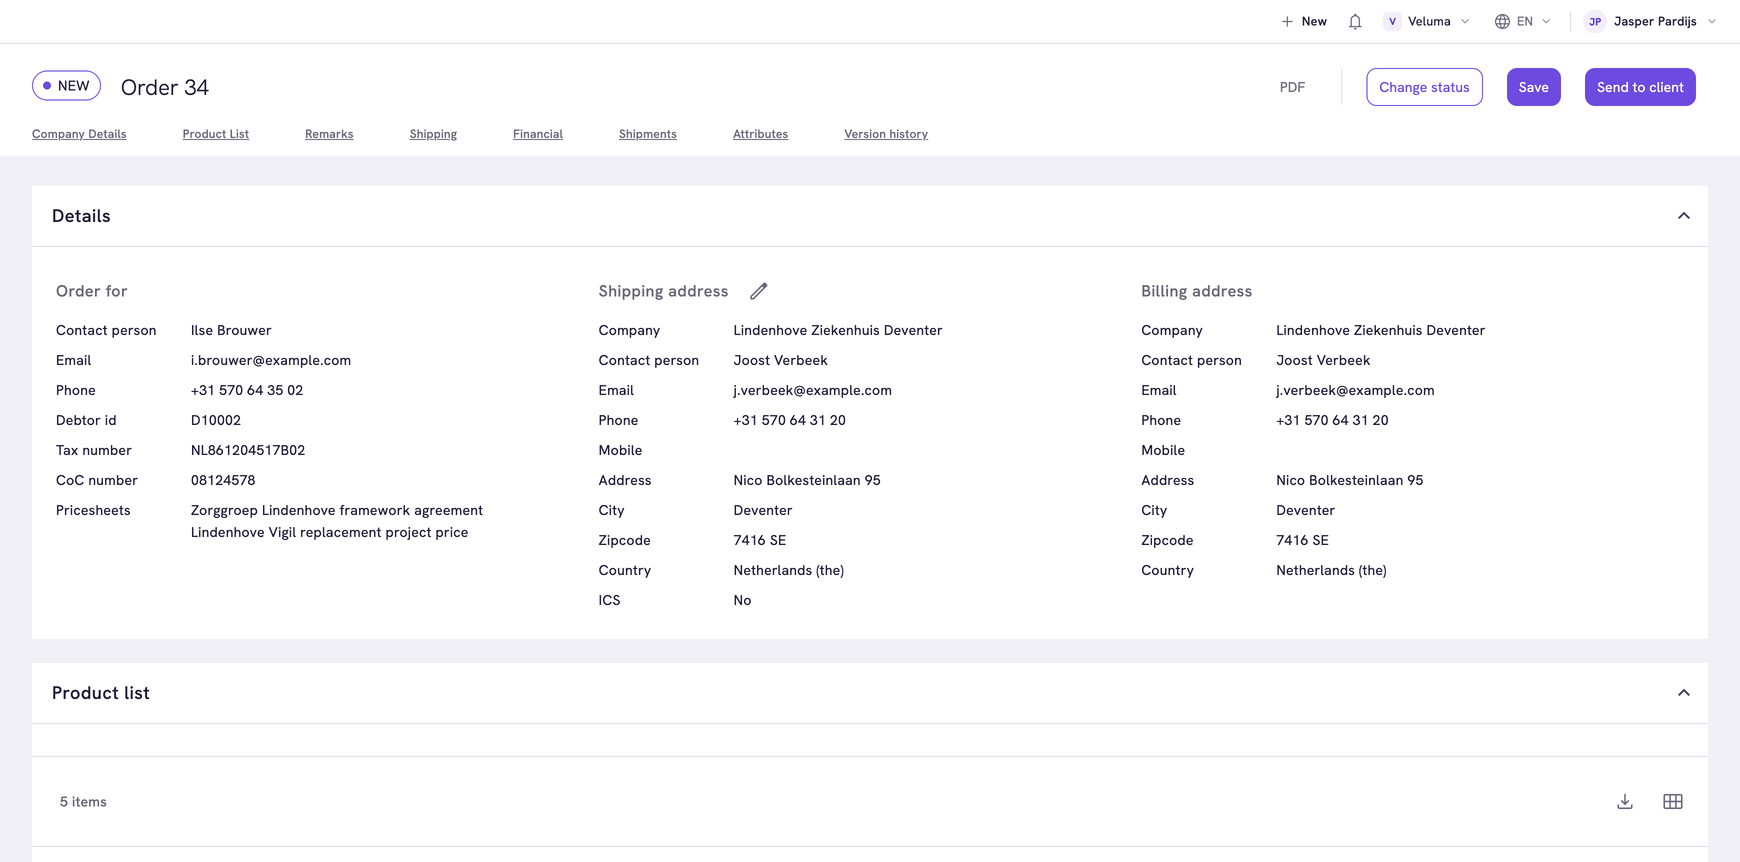
Task: Download the product list
Action: click(1625, 802)
